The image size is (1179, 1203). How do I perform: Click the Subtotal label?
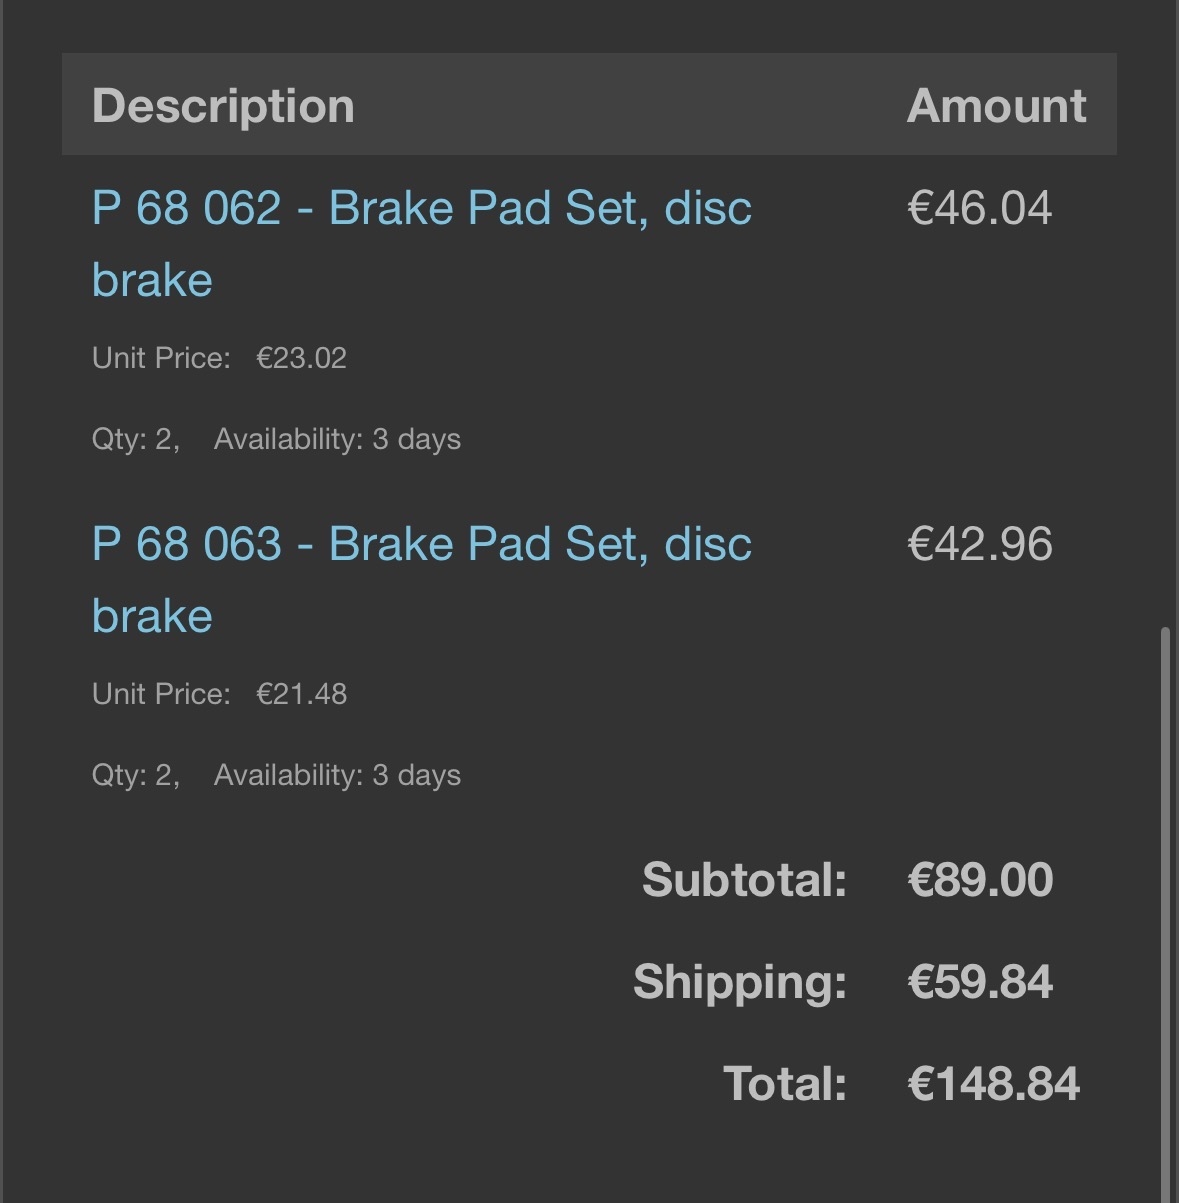pyautogui.click(x=744, y=880)
